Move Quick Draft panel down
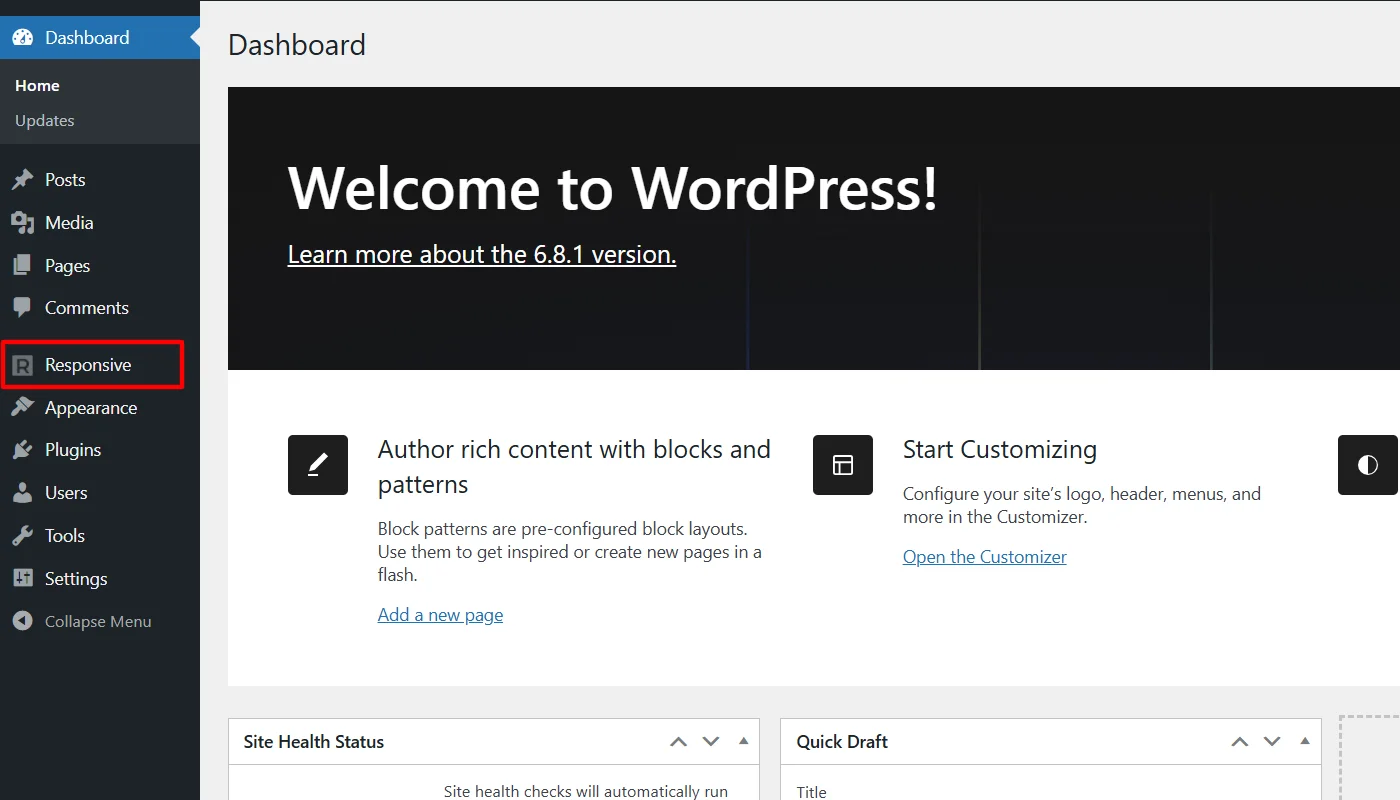 click(1272, 742)
